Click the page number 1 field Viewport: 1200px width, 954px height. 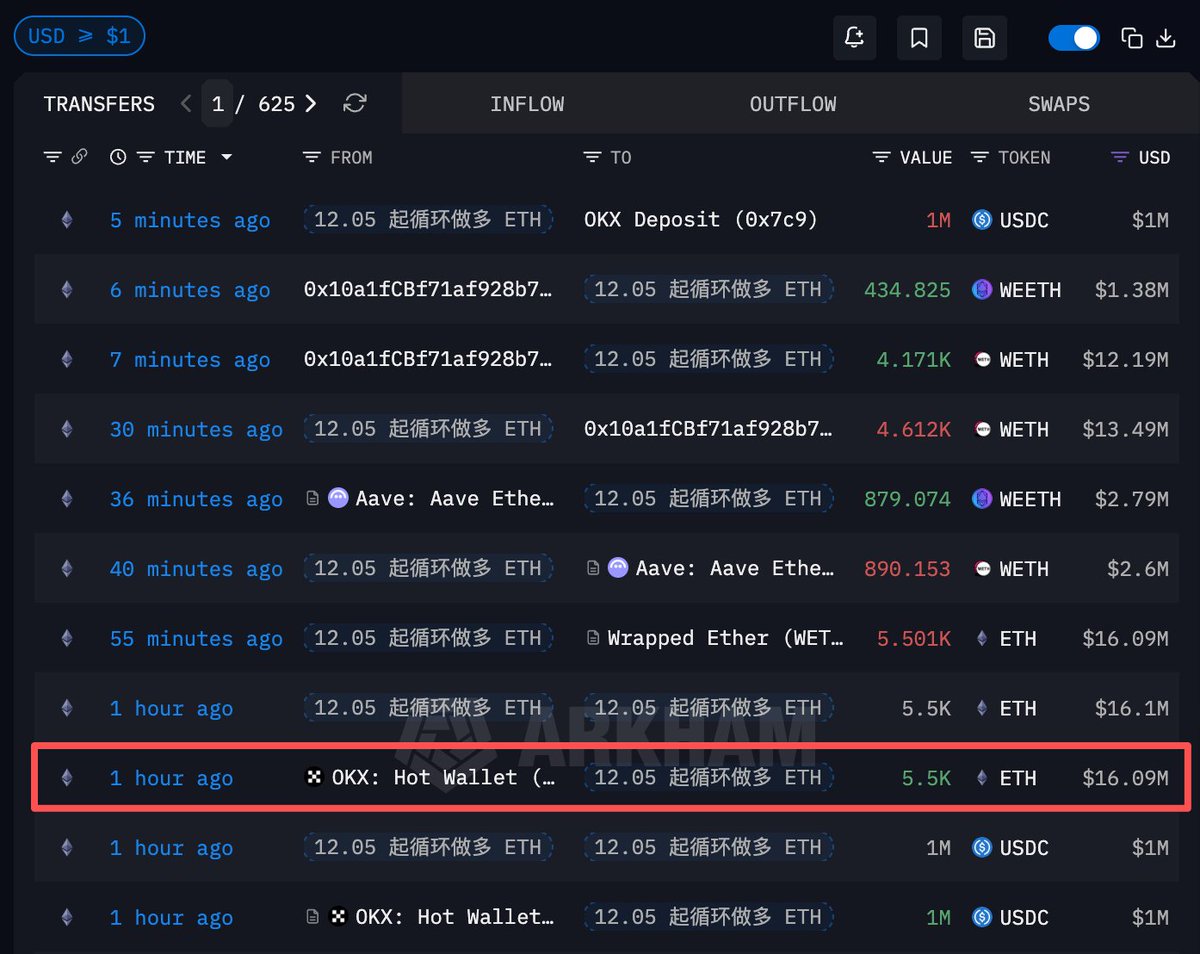pyautogui.click(x=217, y=104)
